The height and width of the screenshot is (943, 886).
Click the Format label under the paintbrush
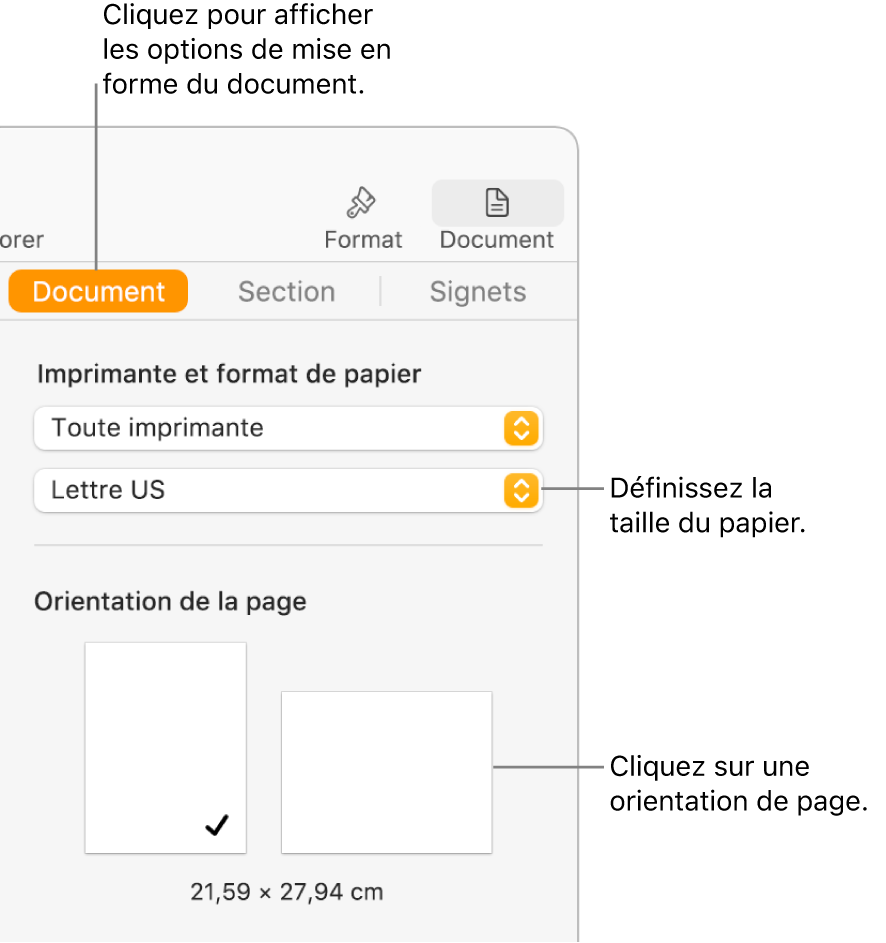click(363, 240)
